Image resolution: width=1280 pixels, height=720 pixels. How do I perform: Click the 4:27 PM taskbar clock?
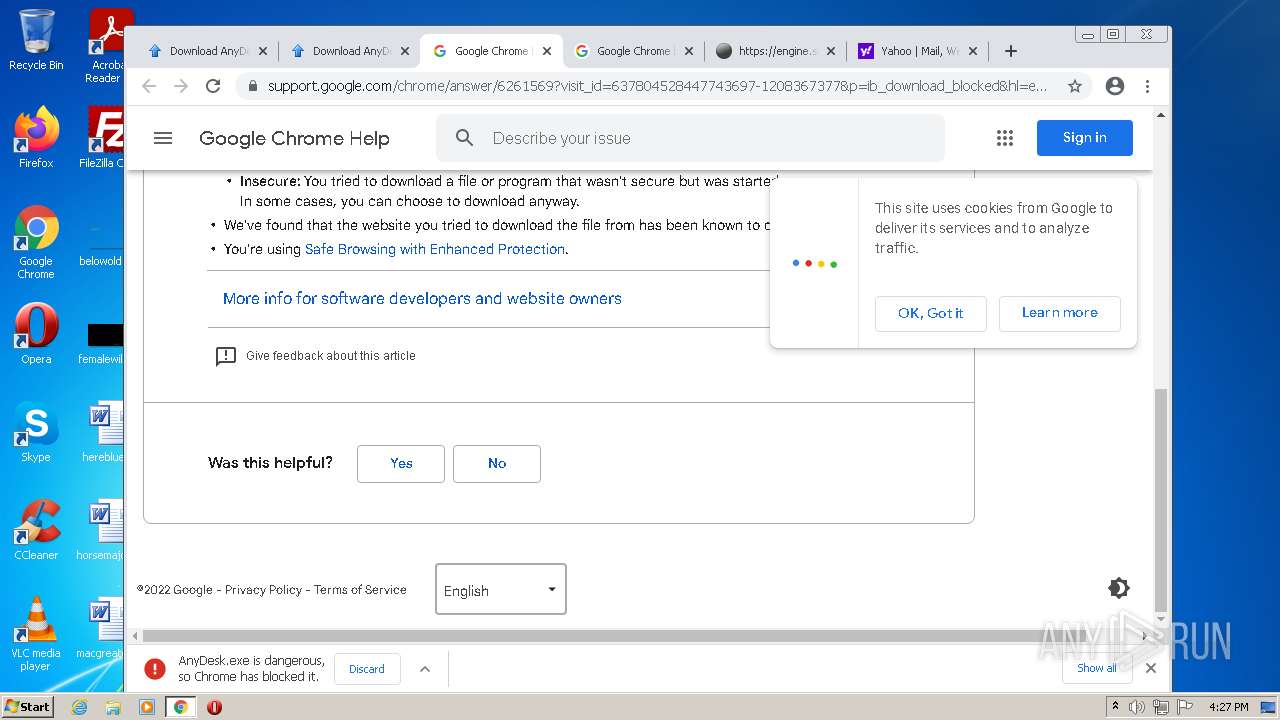(1229, 707)
